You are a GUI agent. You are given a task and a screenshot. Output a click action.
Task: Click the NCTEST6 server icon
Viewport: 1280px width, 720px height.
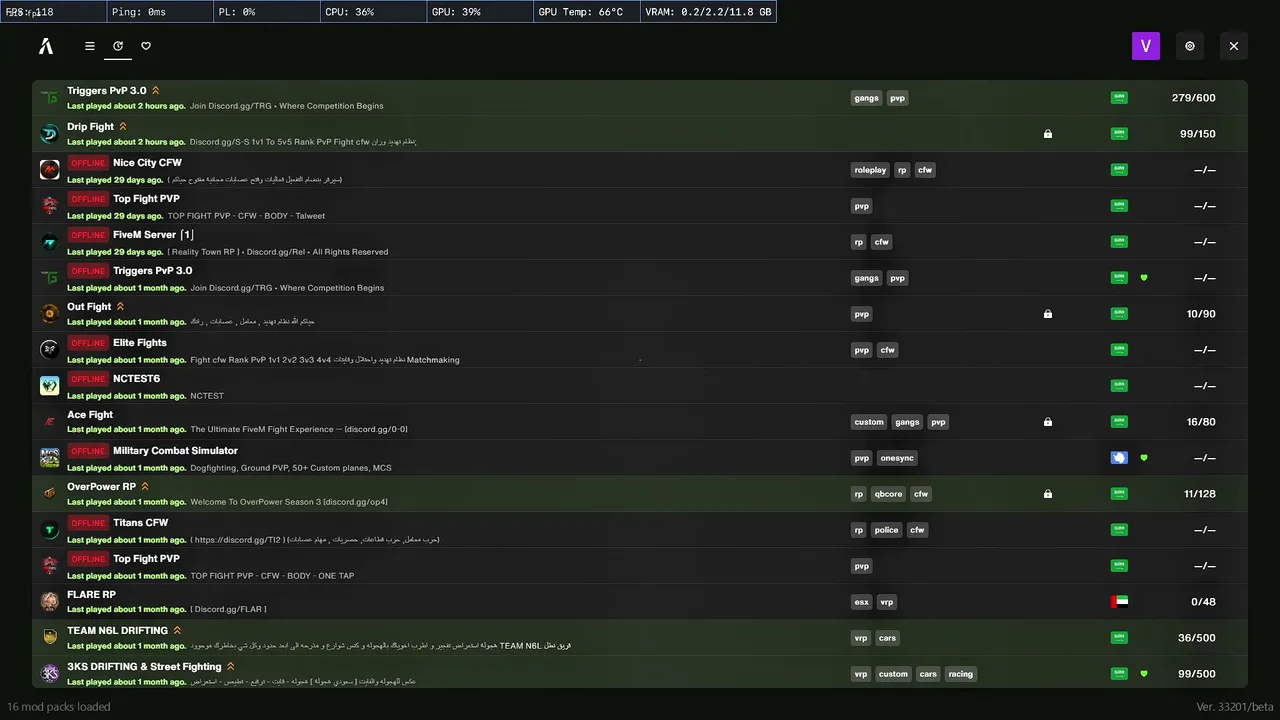(50, 386)
